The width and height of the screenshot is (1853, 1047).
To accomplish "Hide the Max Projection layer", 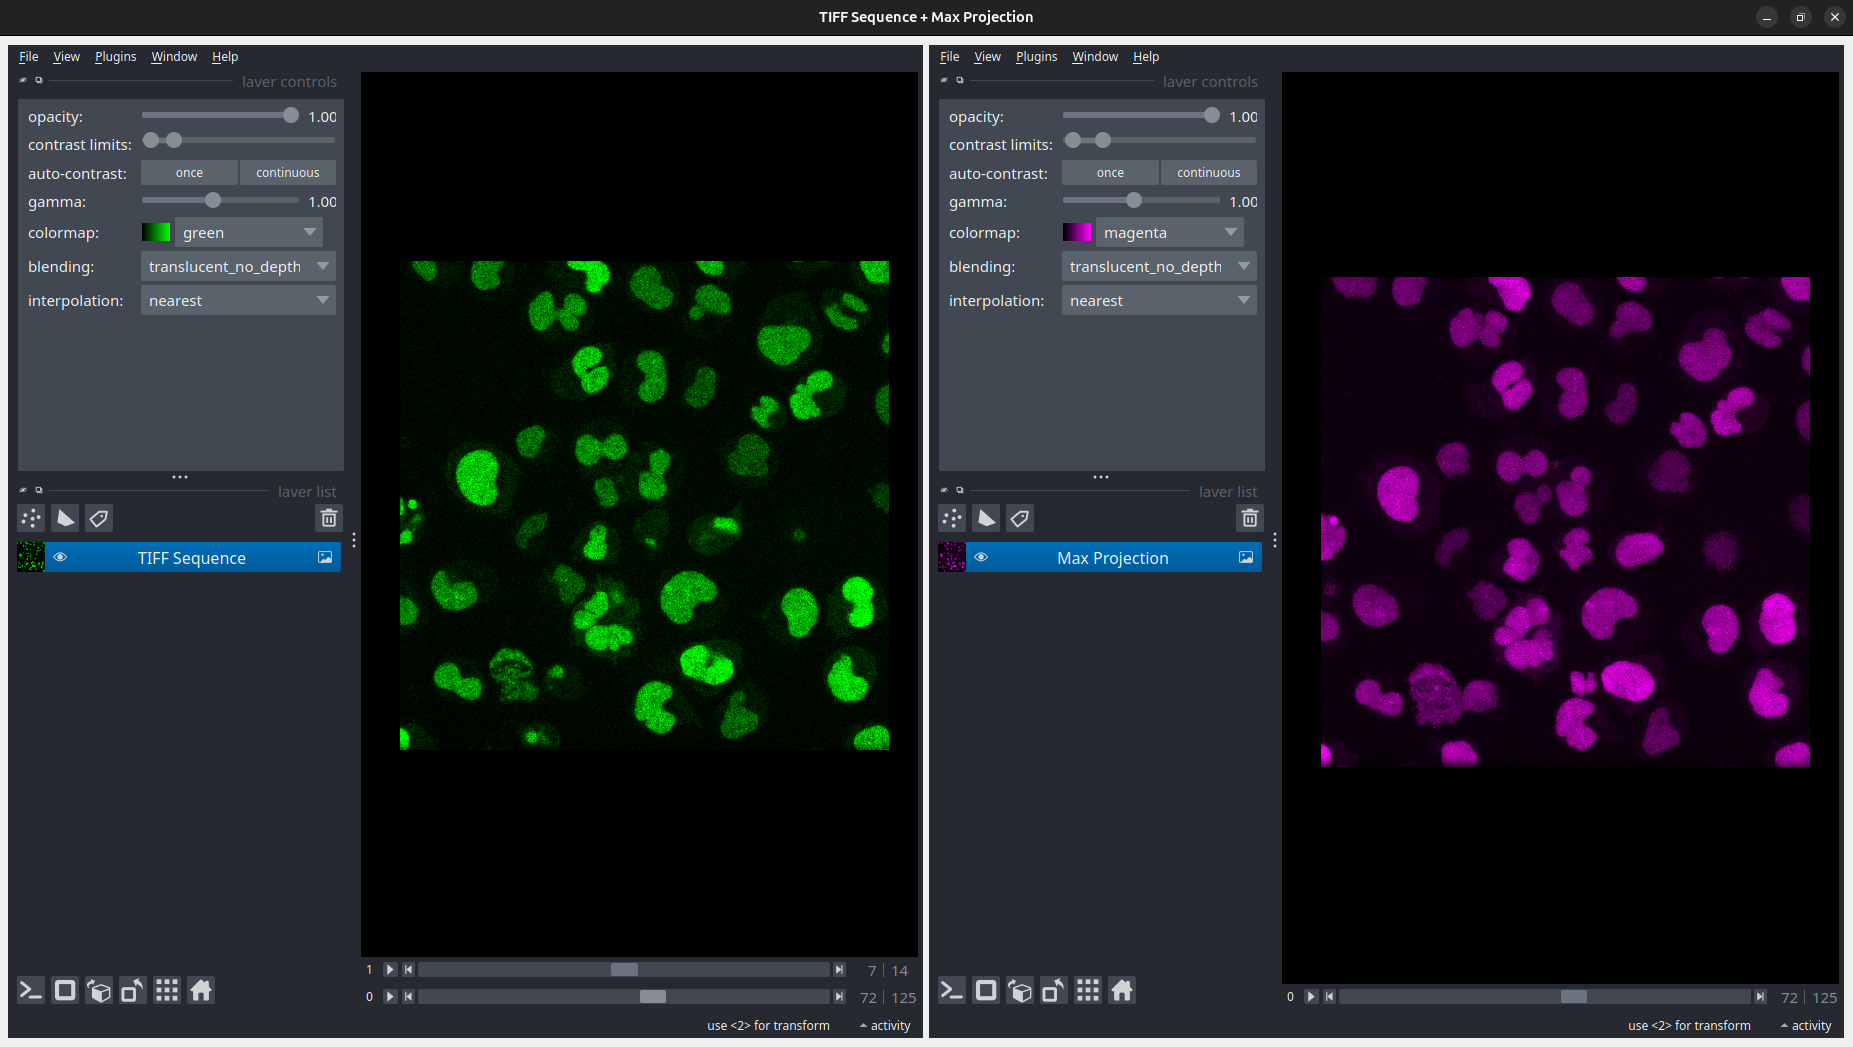I will point(981,558).
